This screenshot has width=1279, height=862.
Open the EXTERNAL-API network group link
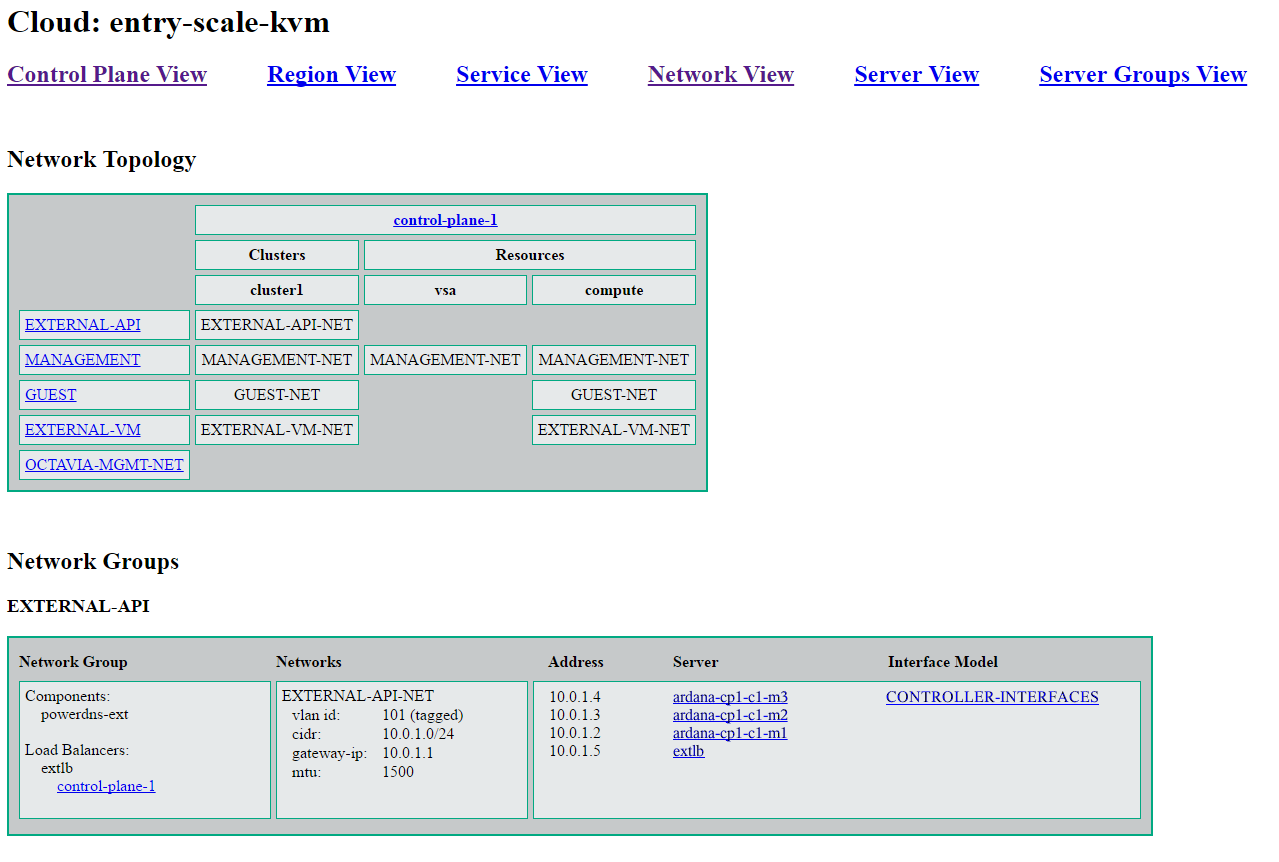[83, 325]
